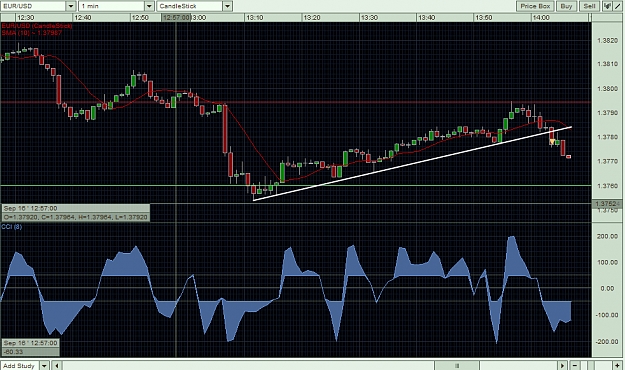Click the zoom in plus button
The image size is (625, 370).
click(618, 365)
